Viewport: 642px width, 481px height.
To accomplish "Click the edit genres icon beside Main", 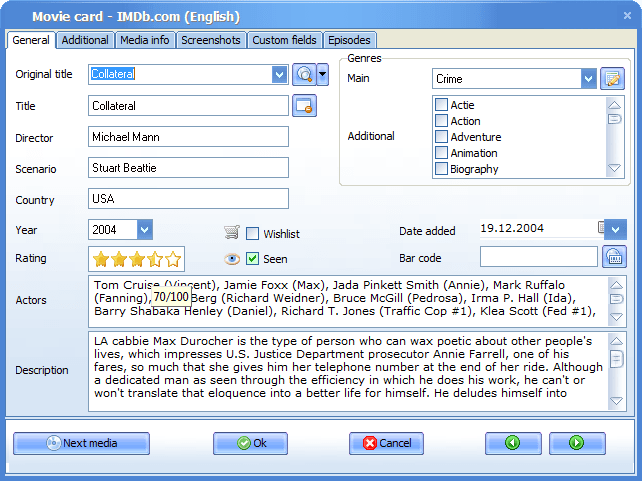I will pos(612,79).
